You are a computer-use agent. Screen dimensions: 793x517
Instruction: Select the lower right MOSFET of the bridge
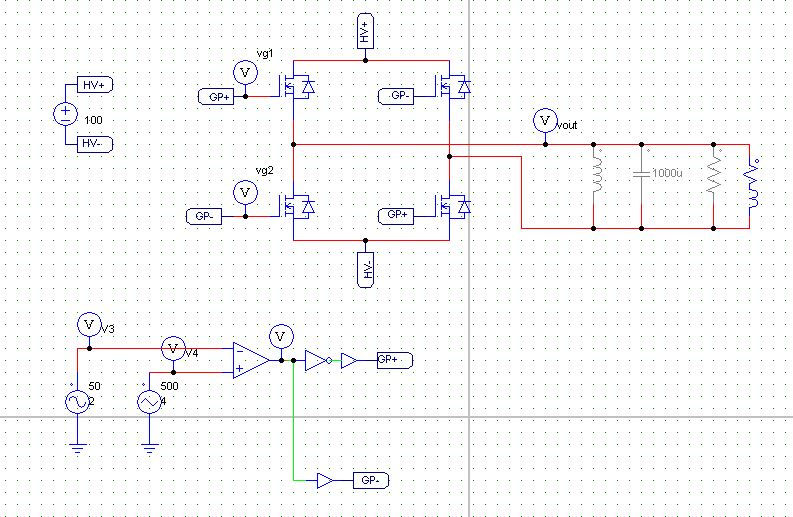coord(453,207)
